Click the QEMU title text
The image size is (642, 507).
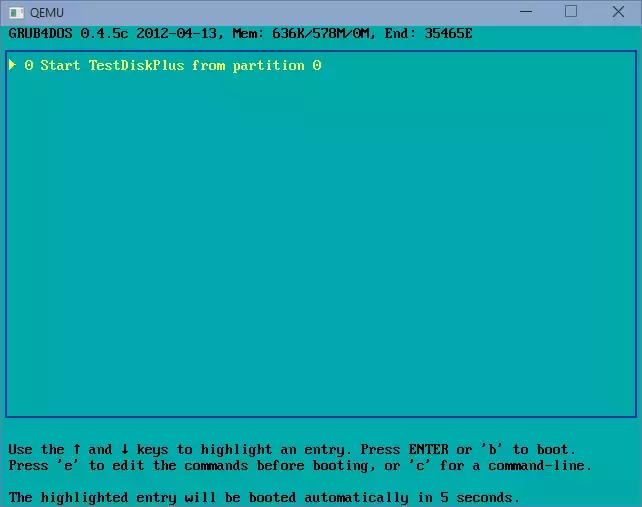47,13
